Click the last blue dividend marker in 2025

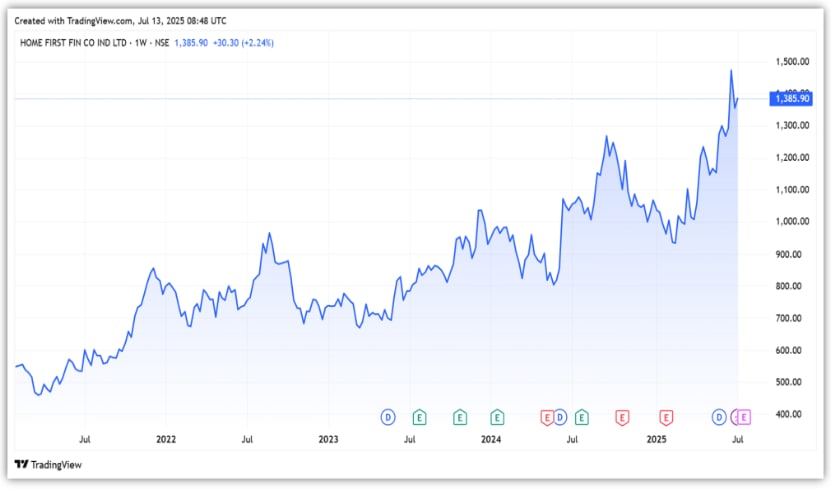pos(718,416)
